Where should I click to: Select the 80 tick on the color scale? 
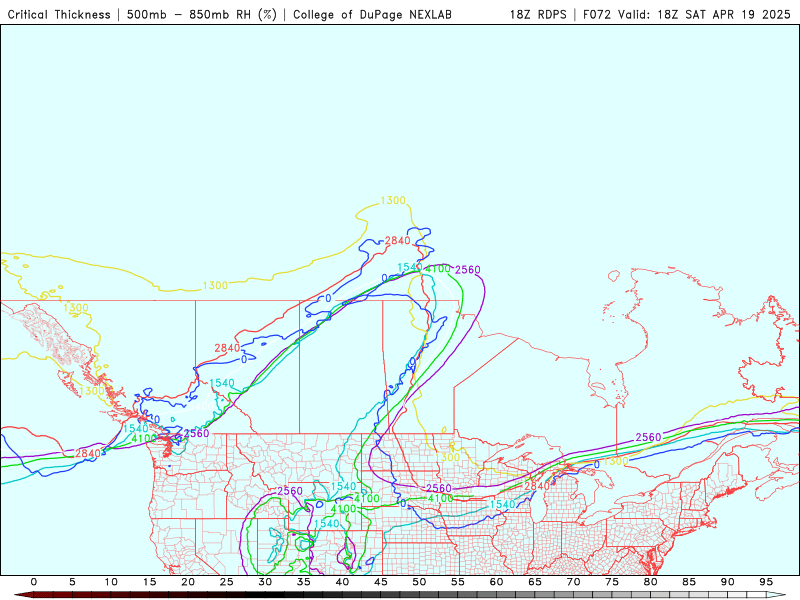point(651,582)
